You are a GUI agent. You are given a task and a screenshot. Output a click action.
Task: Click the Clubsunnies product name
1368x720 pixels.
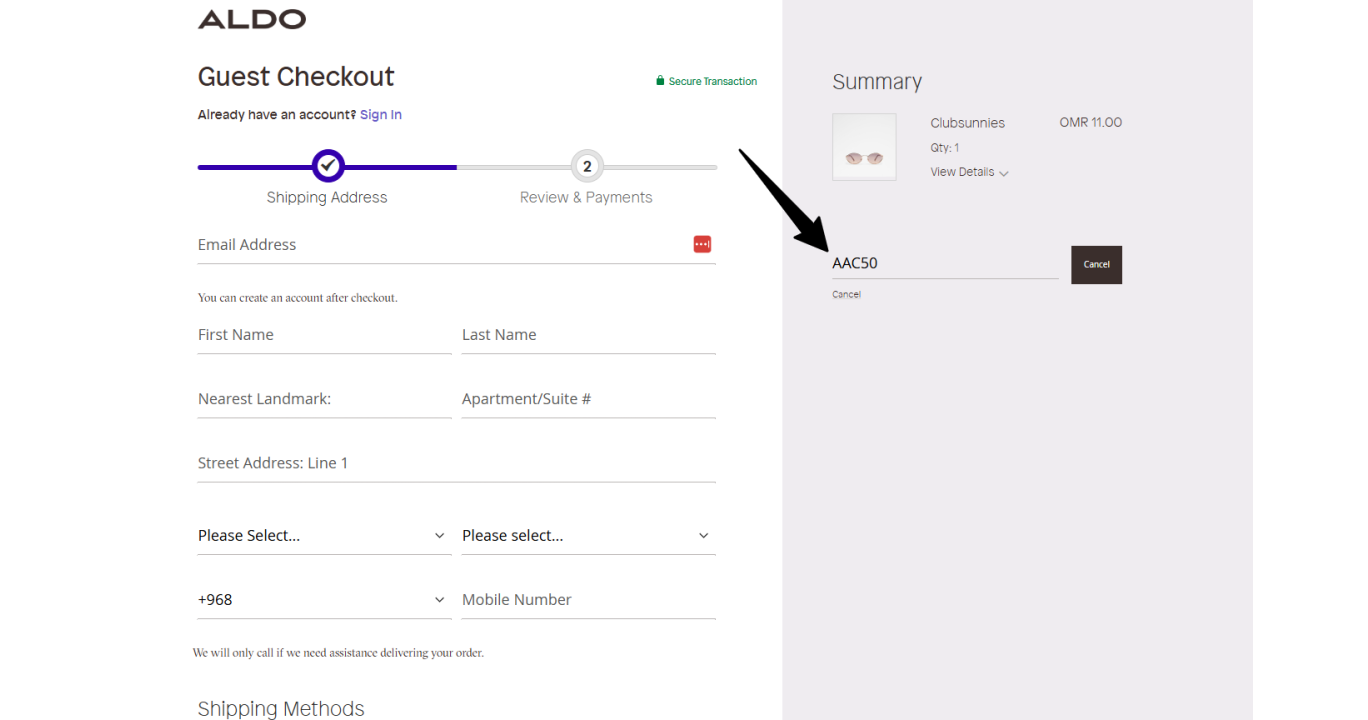(x=967, y=123)
